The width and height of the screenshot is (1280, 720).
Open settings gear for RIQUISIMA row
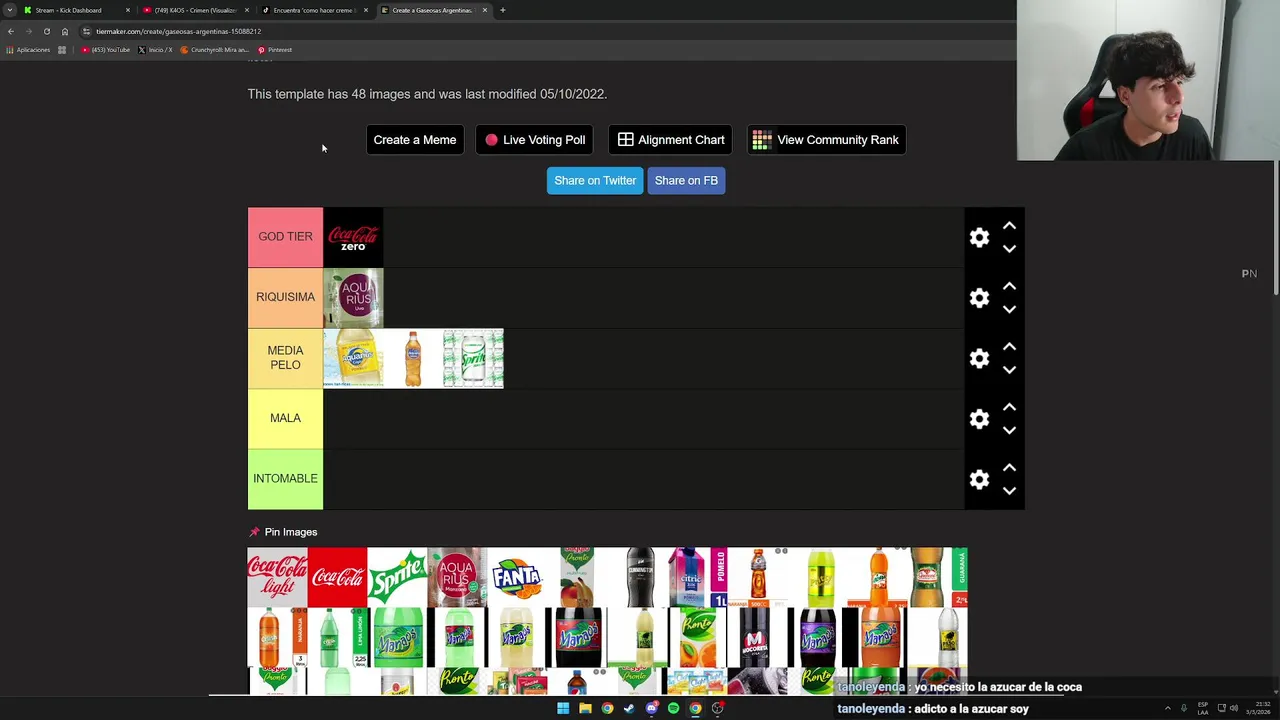click(979, 298)
